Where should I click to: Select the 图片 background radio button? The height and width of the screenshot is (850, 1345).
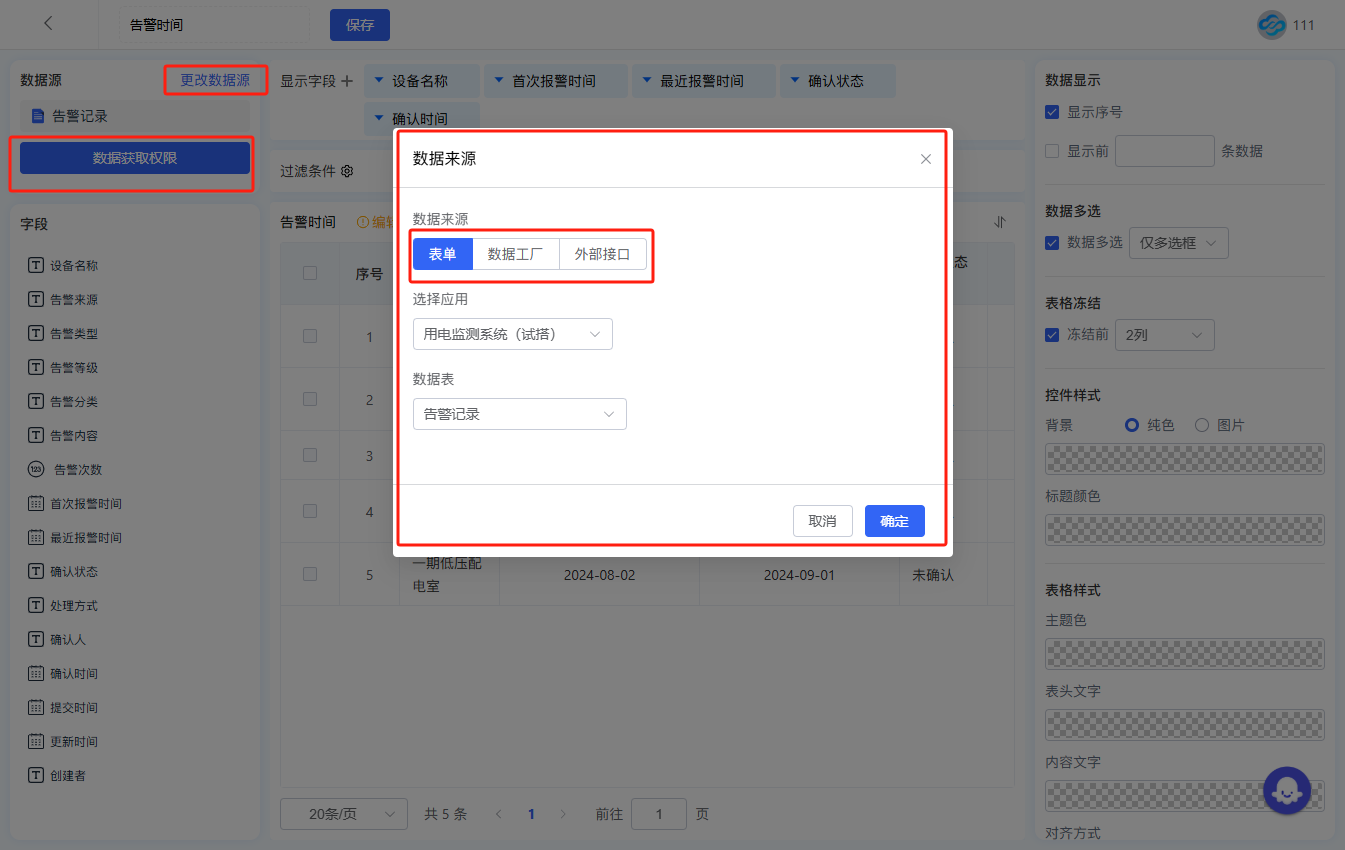1201,425
